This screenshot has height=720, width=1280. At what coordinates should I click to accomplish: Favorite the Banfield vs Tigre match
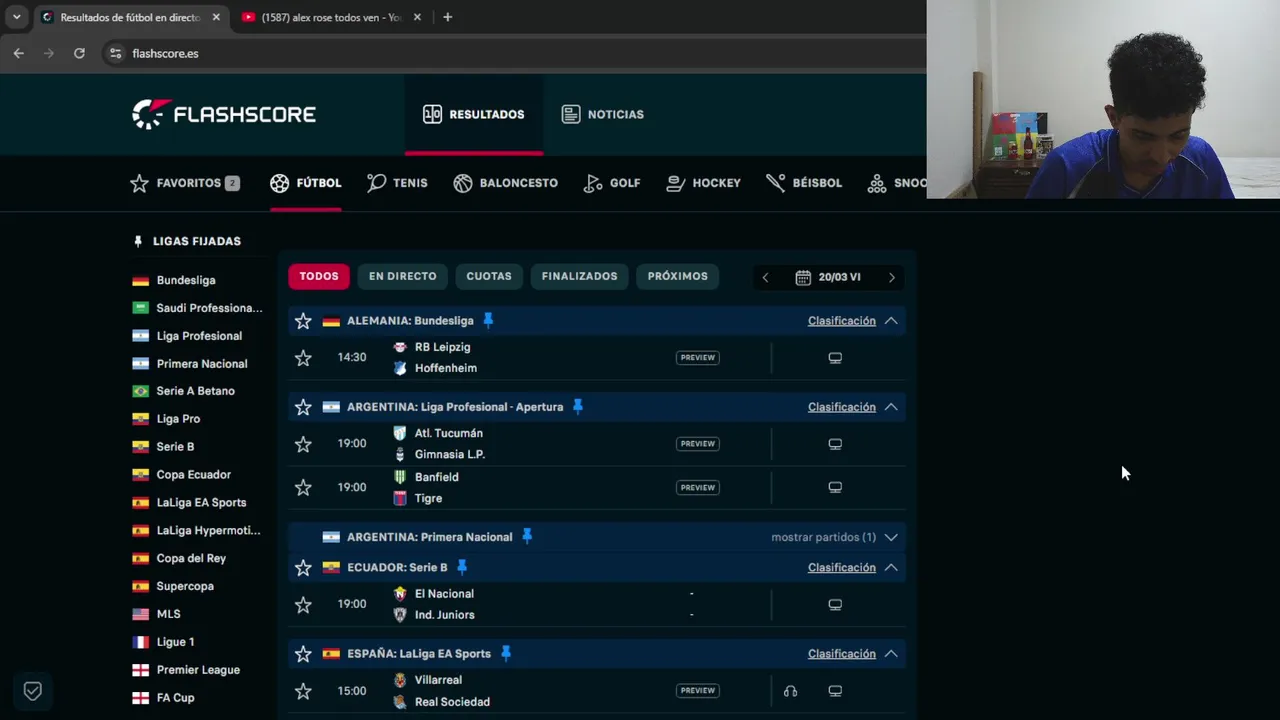tap(303, 488)
